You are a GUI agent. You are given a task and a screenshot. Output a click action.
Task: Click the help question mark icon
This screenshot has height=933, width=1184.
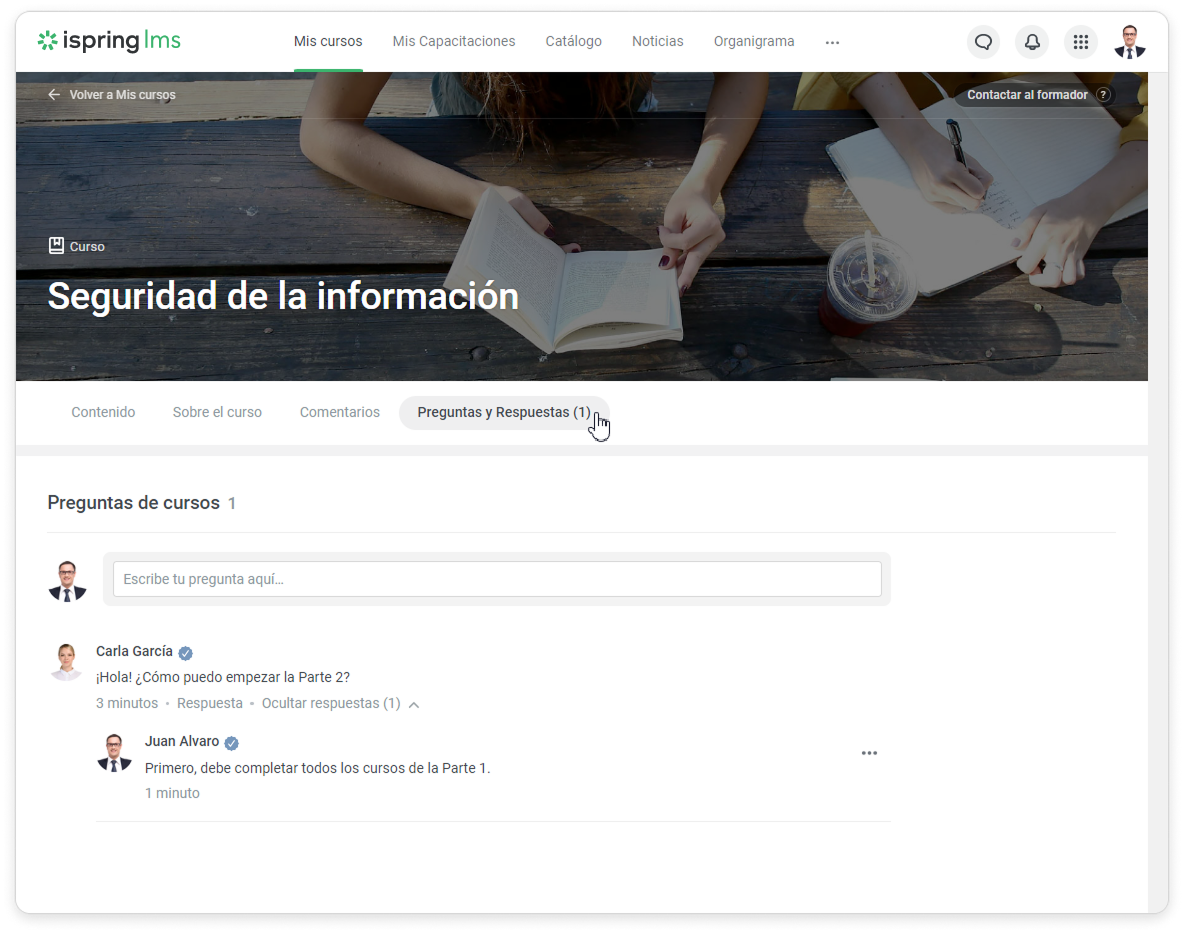tap(1103, 95)
